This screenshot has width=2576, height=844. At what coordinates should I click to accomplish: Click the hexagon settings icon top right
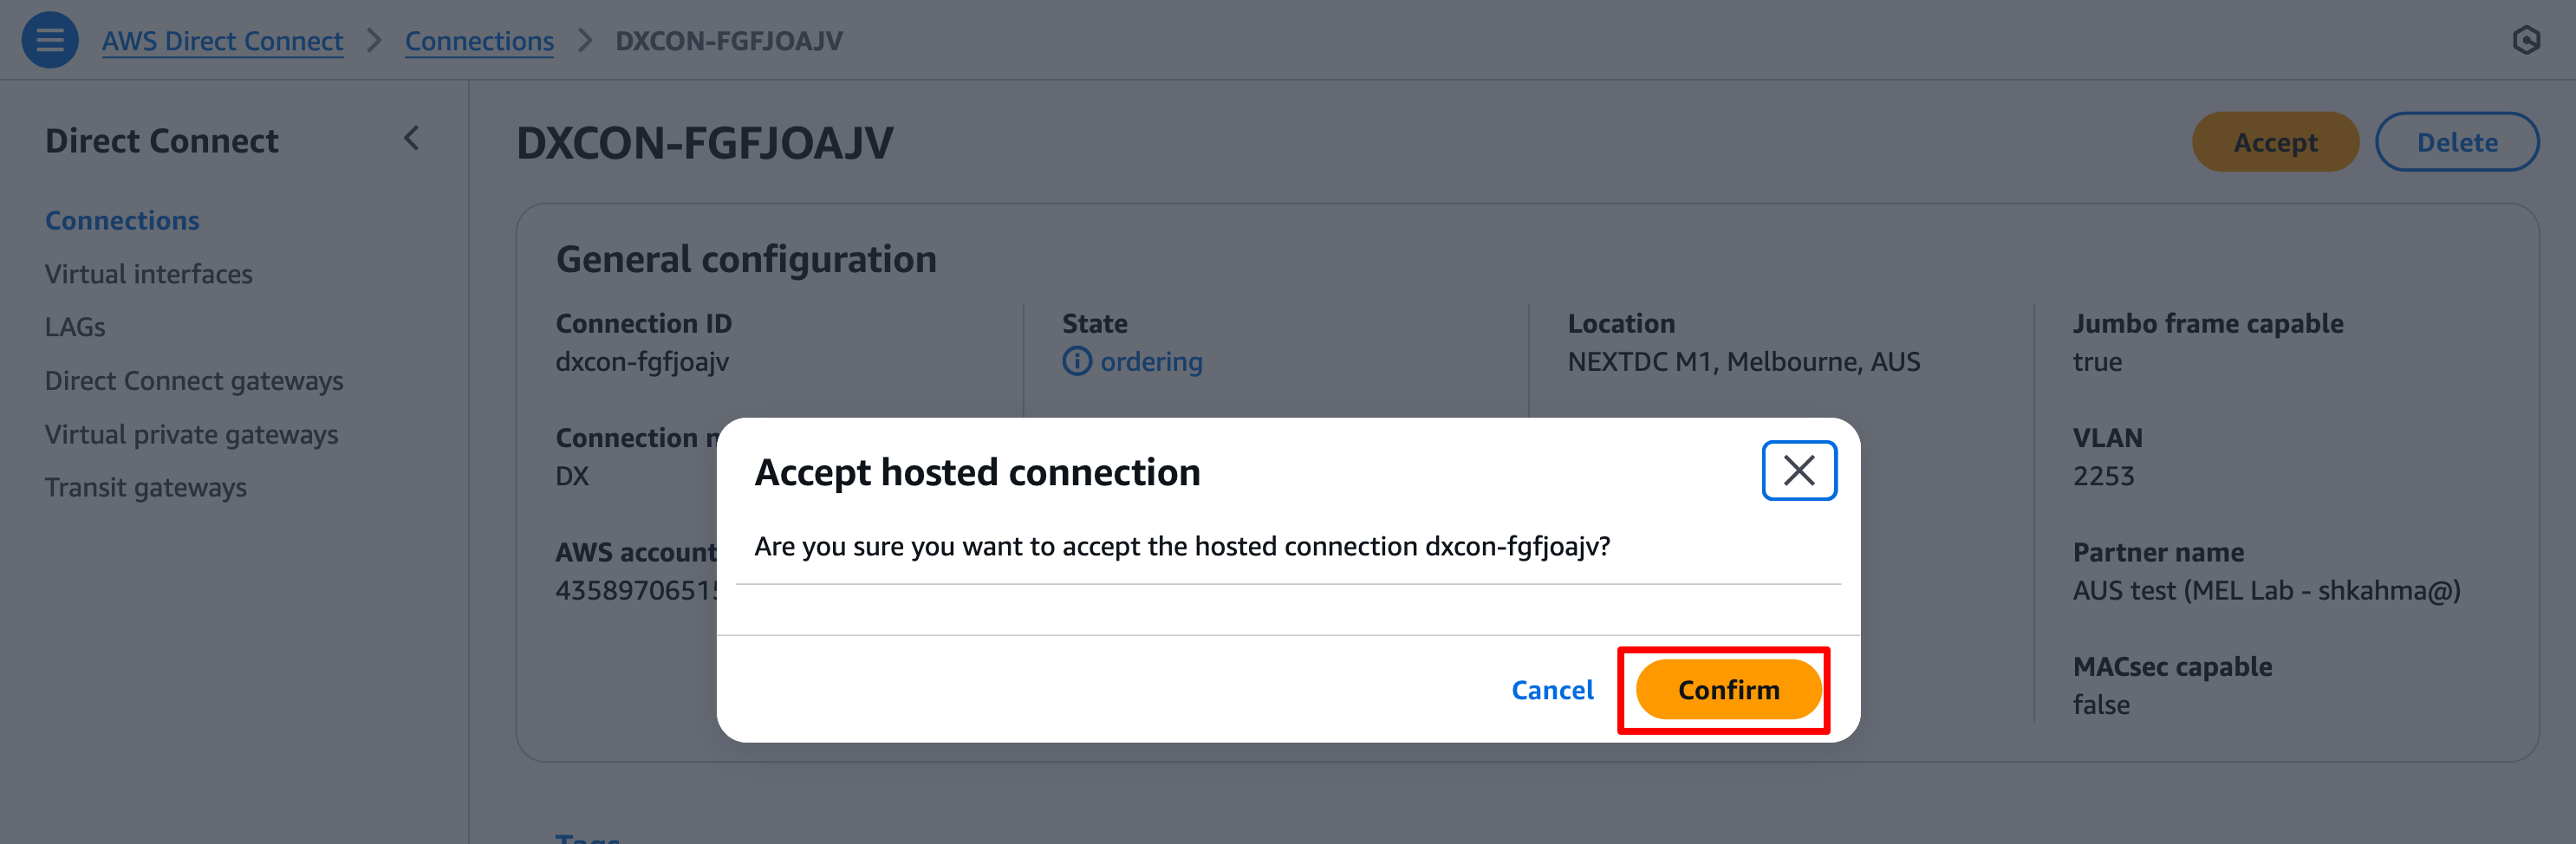tap(2526, 40)
